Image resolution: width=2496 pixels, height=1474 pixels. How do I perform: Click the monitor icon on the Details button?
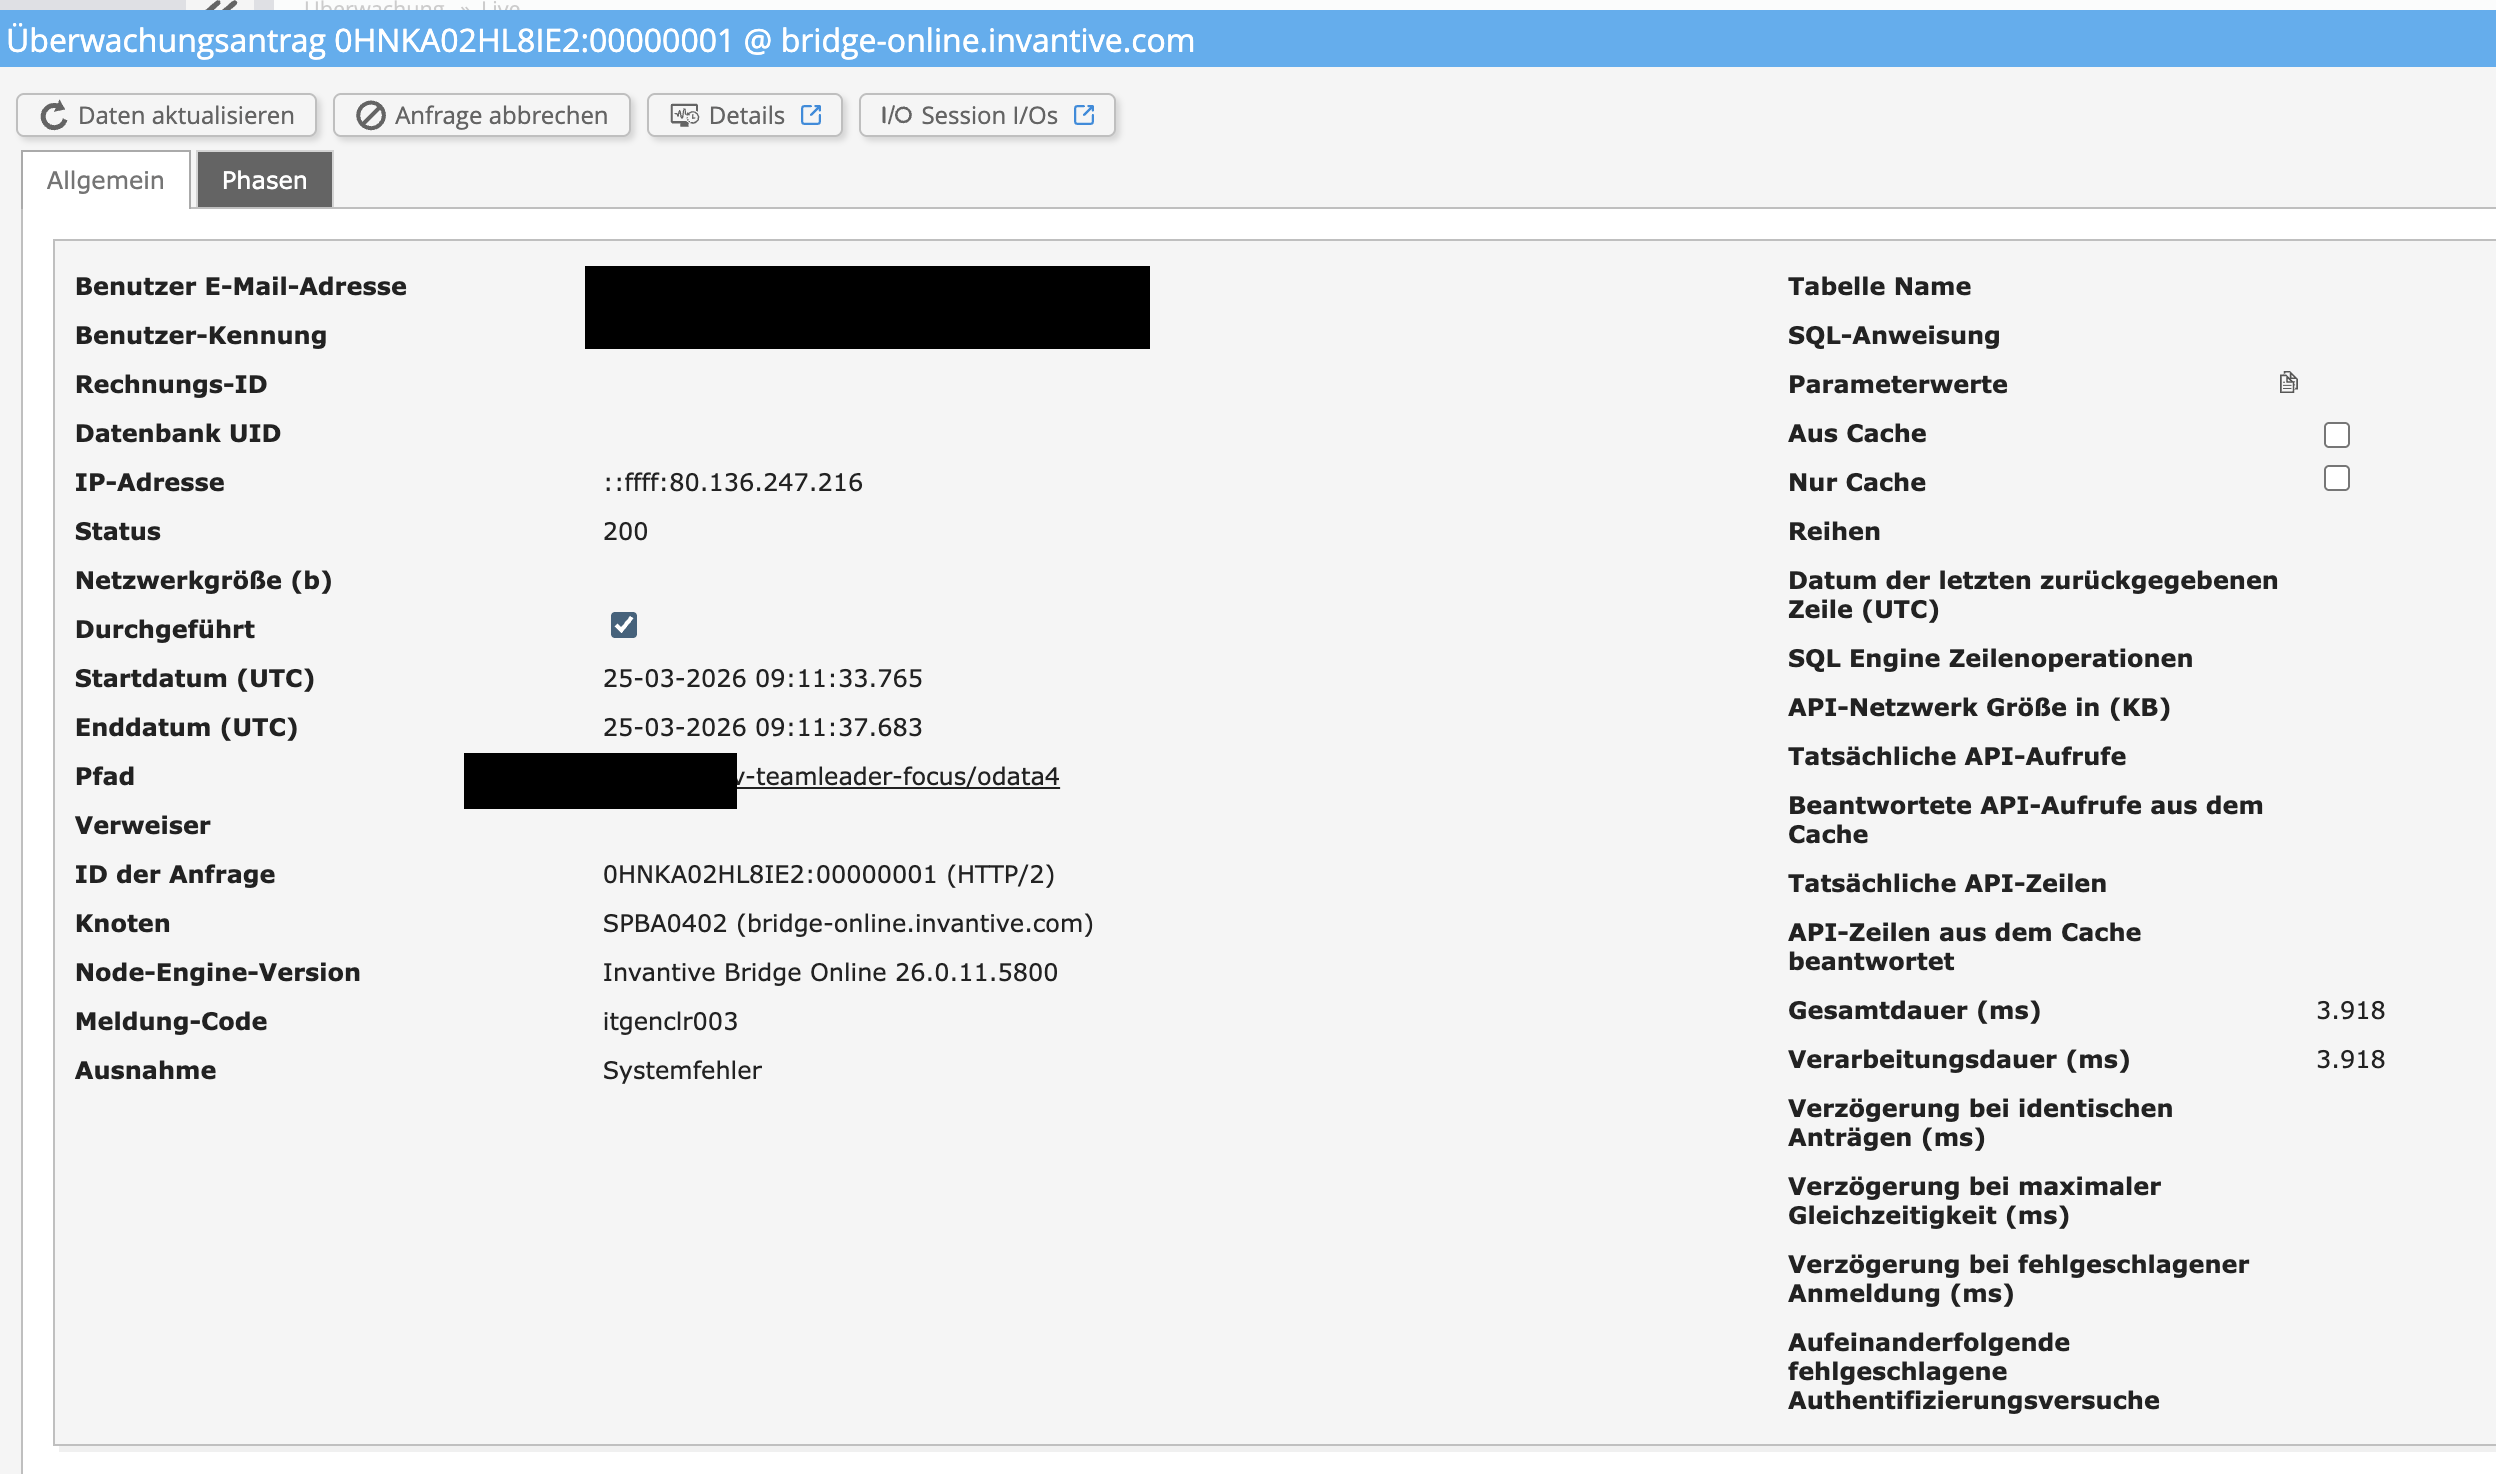[684, 116]
